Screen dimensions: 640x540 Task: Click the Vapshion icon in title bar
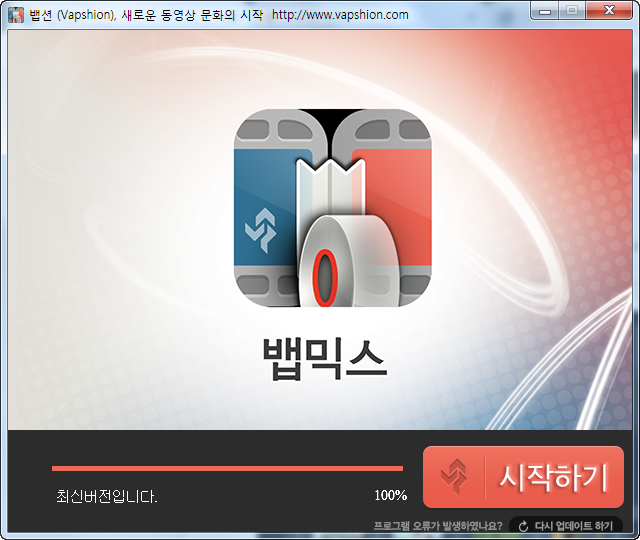click(x=16, y=15)
